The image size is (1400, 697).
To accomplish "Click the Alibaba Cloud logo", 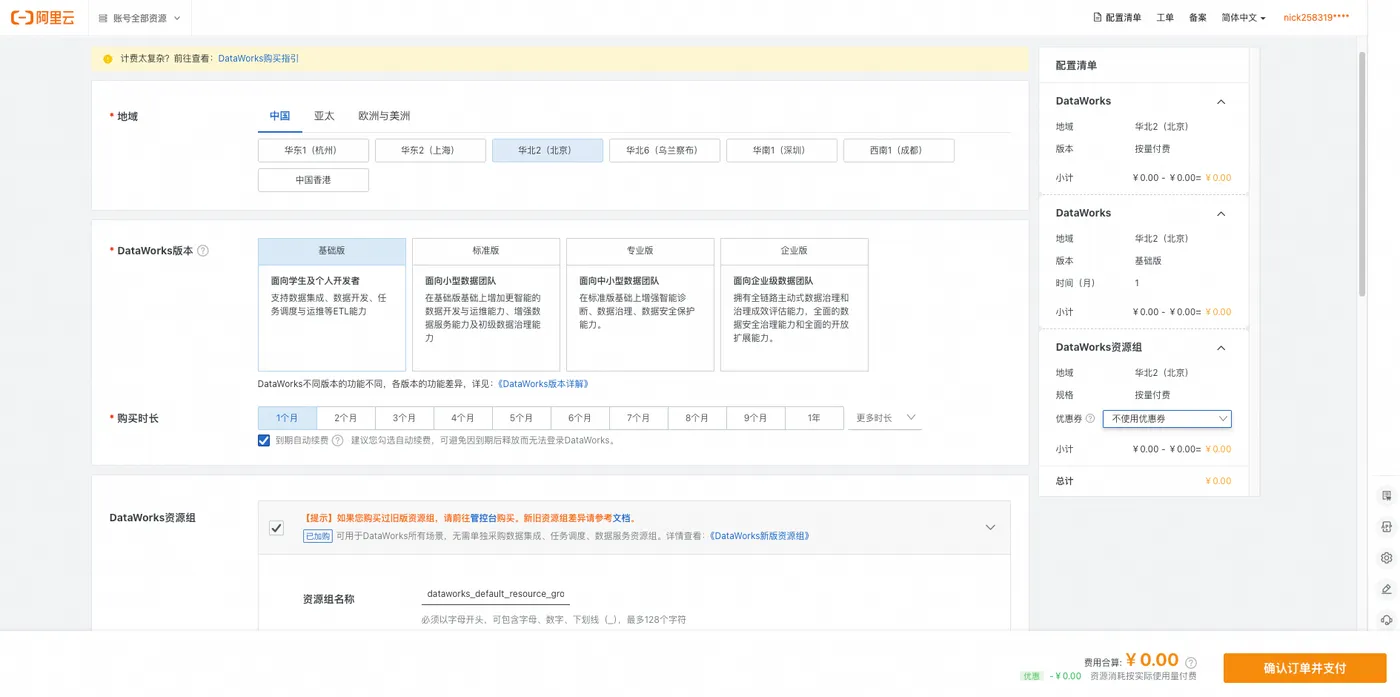I will (x=43, y=18).
